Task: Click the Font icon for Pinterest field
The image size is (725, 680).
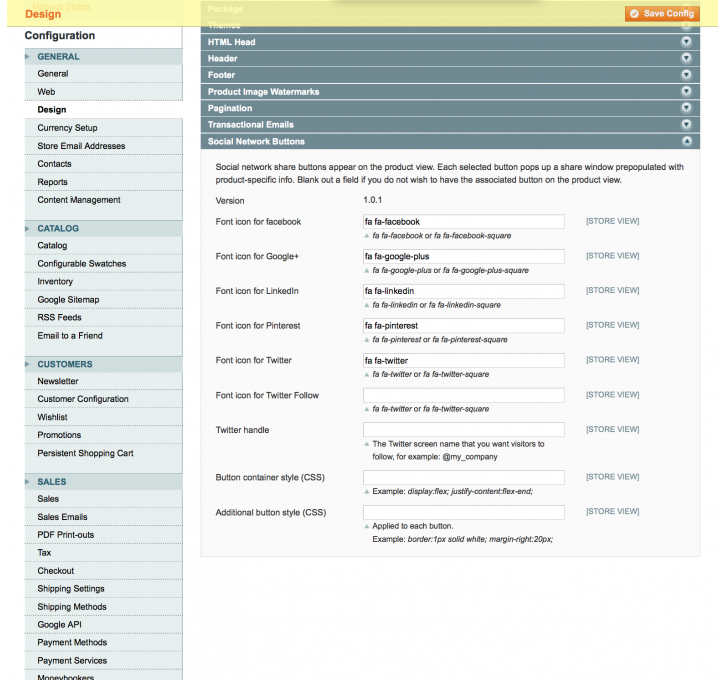Action: pyautogui.click(x=463, y=325)
